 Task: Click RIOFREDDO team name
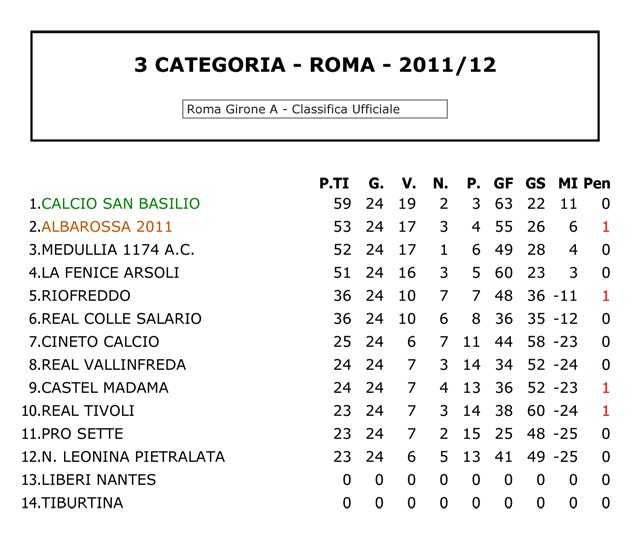point(86,296)
